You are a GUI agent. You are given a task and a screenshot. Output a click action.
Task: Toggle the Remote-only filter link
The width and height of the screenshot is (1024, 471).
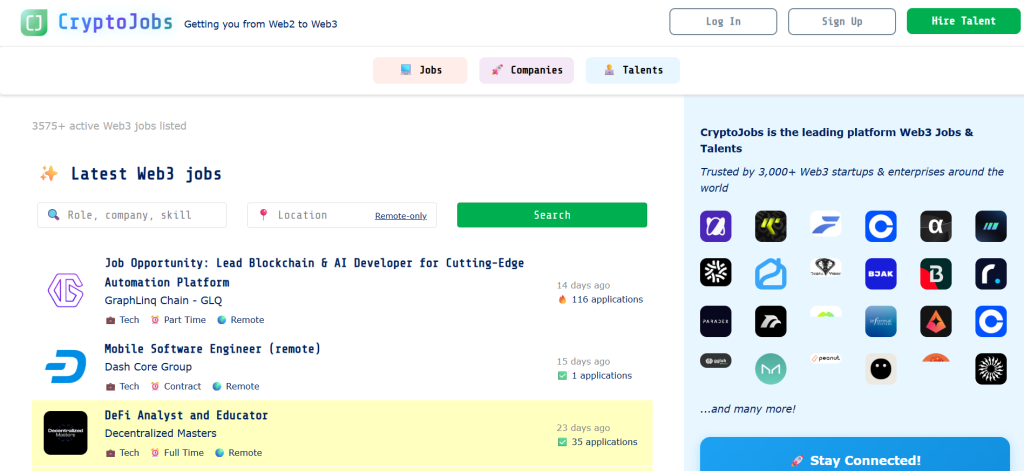tap(401, 216)
